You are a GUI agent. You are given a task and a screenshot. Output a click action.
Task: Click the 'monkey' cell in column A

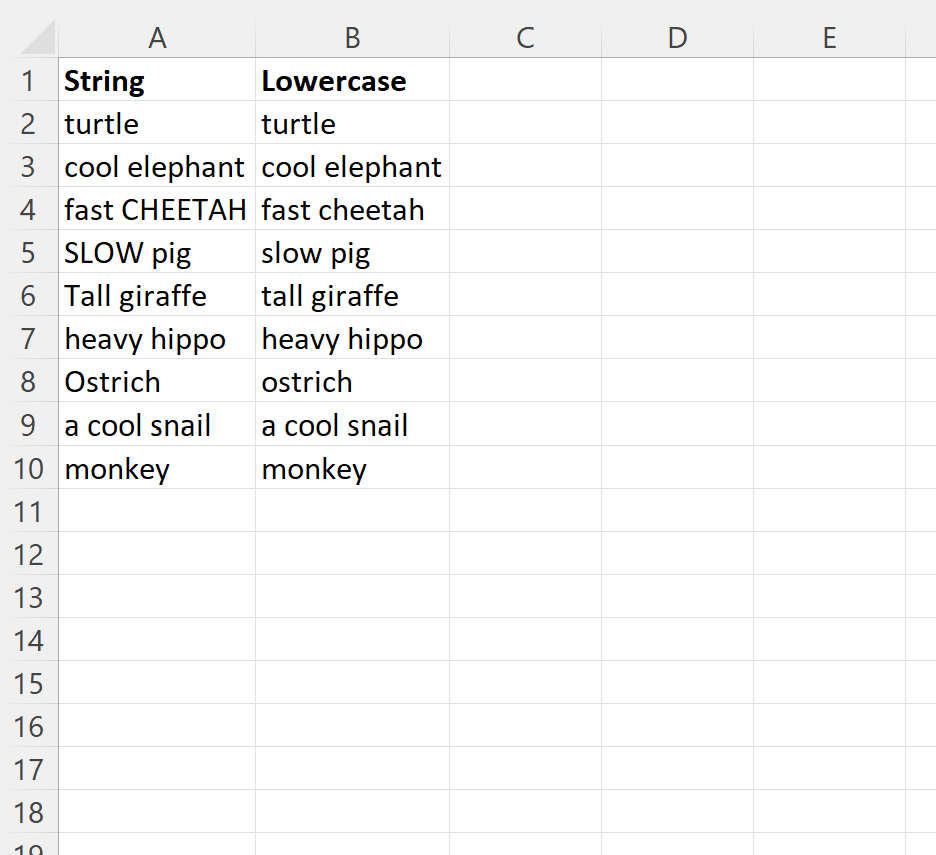157,468
